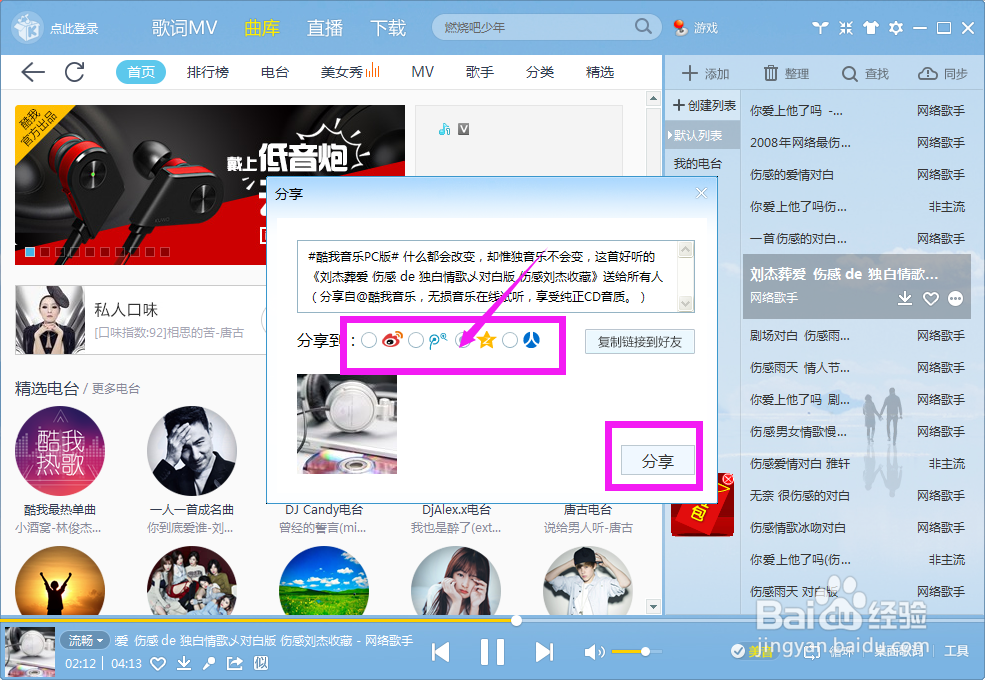Open 一人一首成名曲 radio thumbnail

[192, 451]
